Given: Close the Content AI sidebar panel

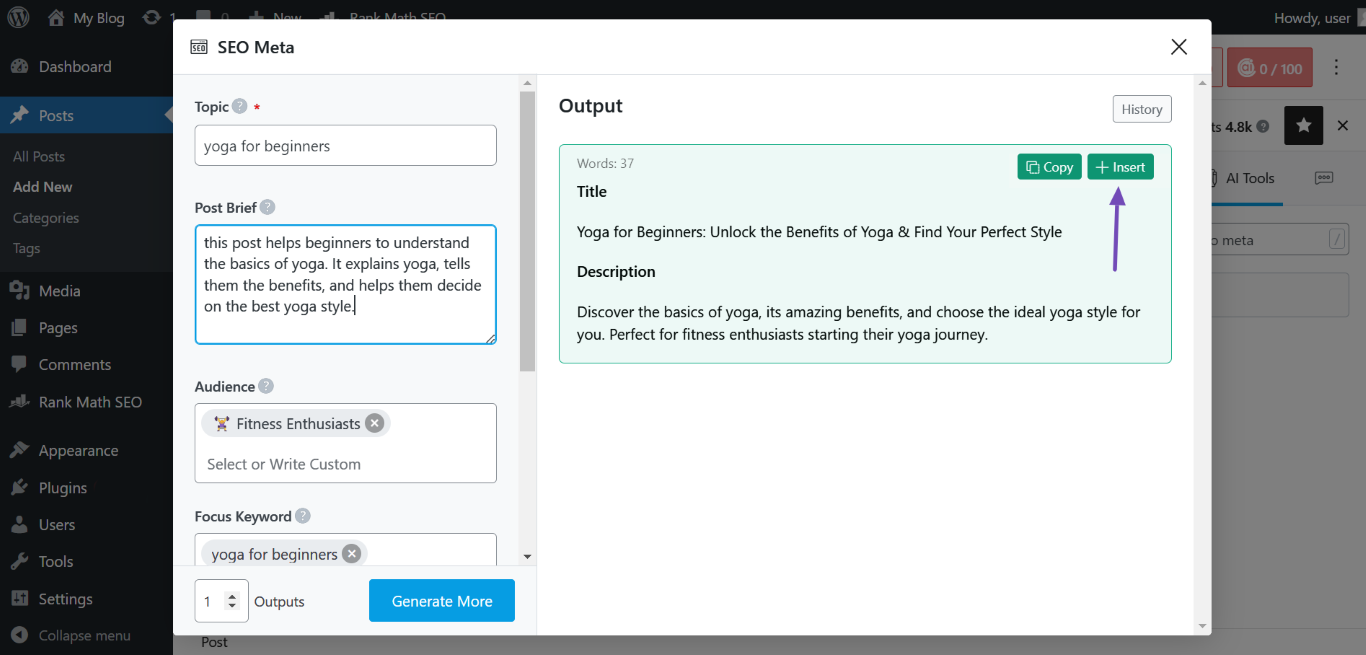Looking at the screenshot, I should click(x=1343, y=126).
